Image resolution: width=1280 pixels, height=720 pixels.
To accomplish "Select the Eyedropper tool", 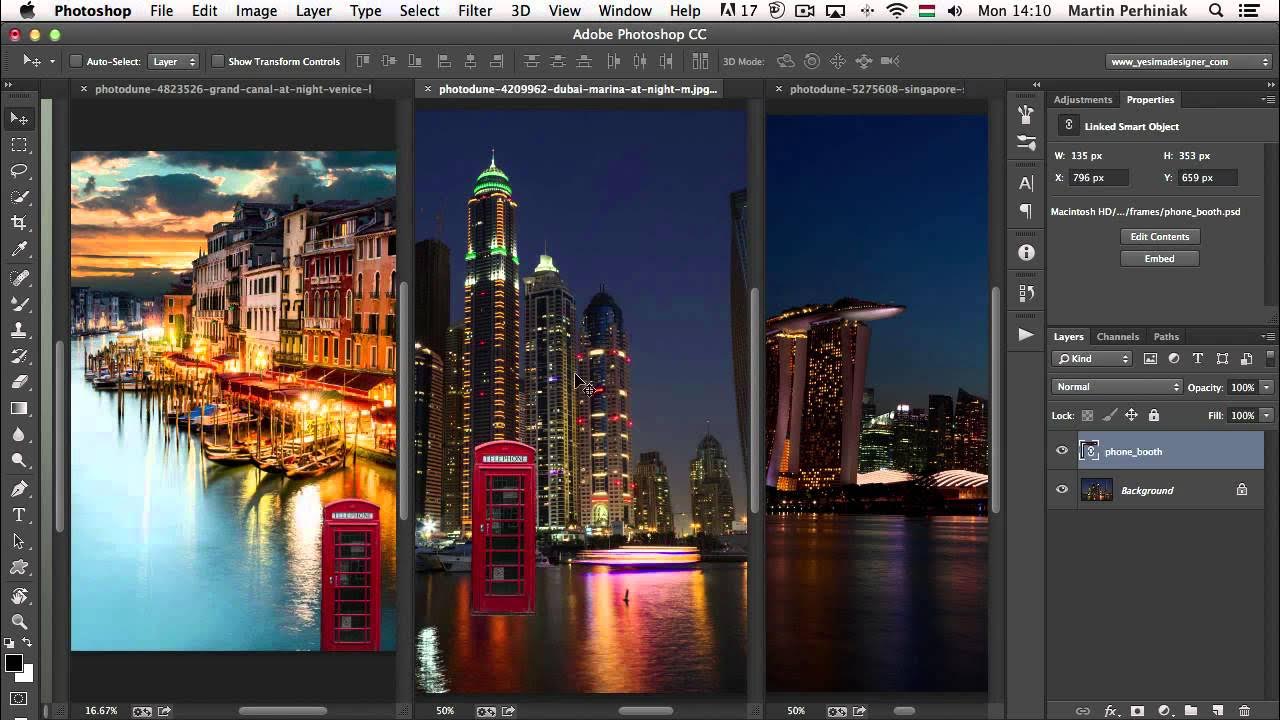I will [x=19, y=249].
